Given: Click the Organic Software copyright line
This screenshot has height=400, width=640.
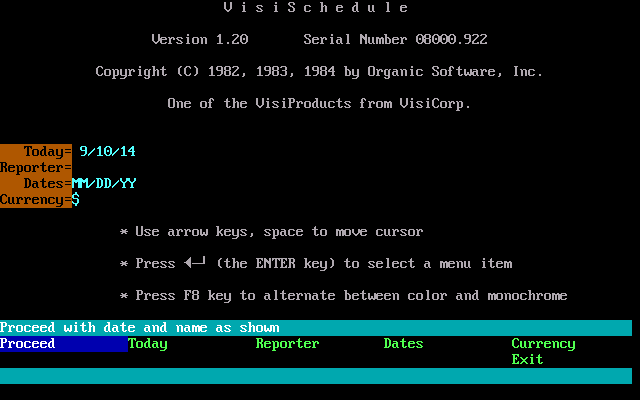Looking at the screenshot, I should pyautogui.click(x=319, y=71).
